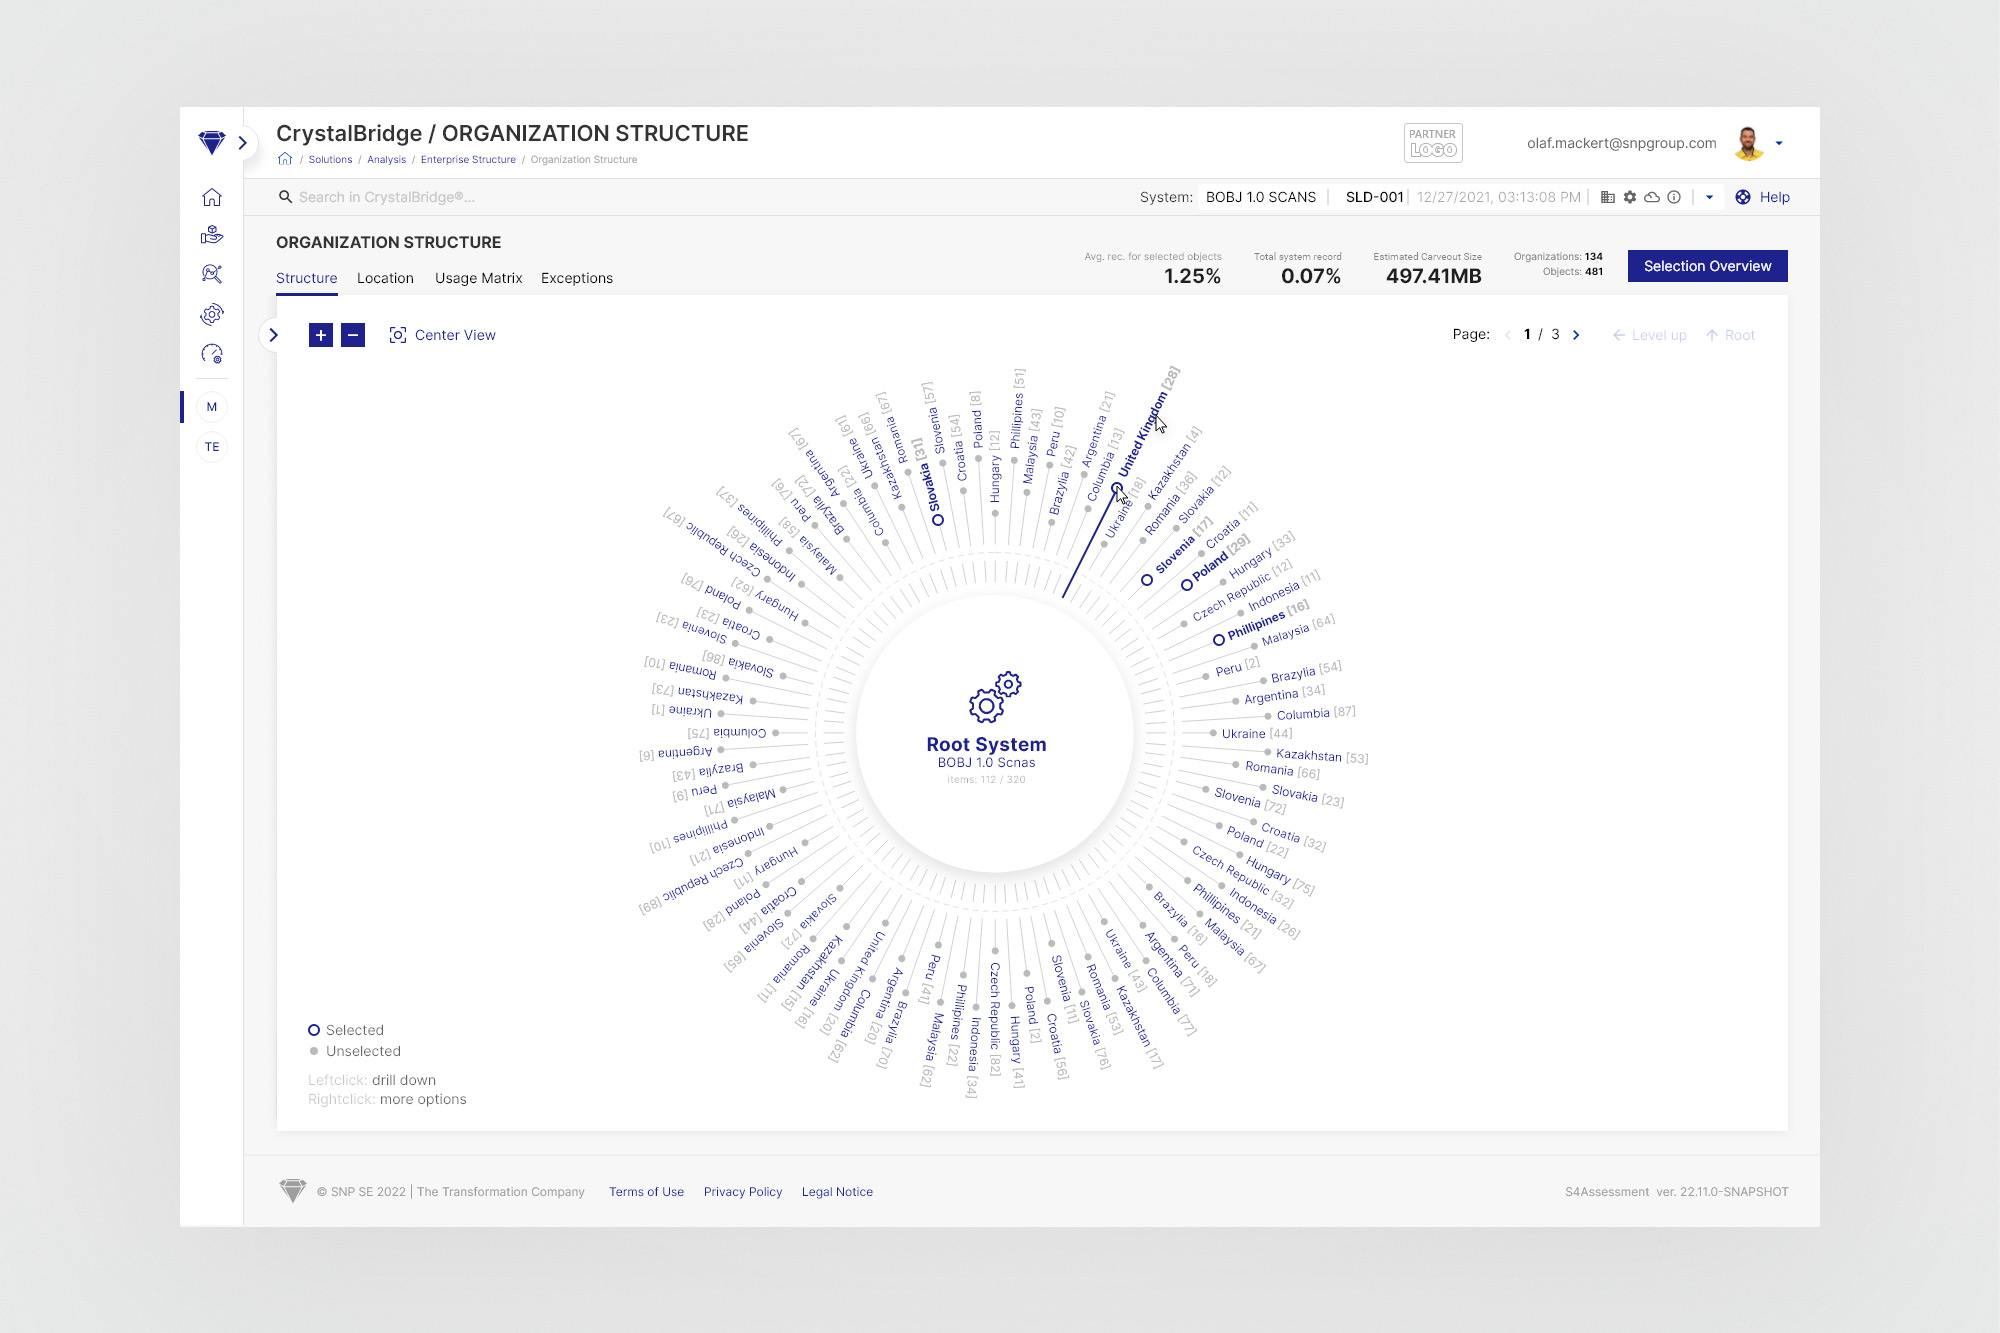This screenshot has width=2000, height=1333.
Task: Click the speedometer icon in left sidebar
Action: [x=211, y=354]
